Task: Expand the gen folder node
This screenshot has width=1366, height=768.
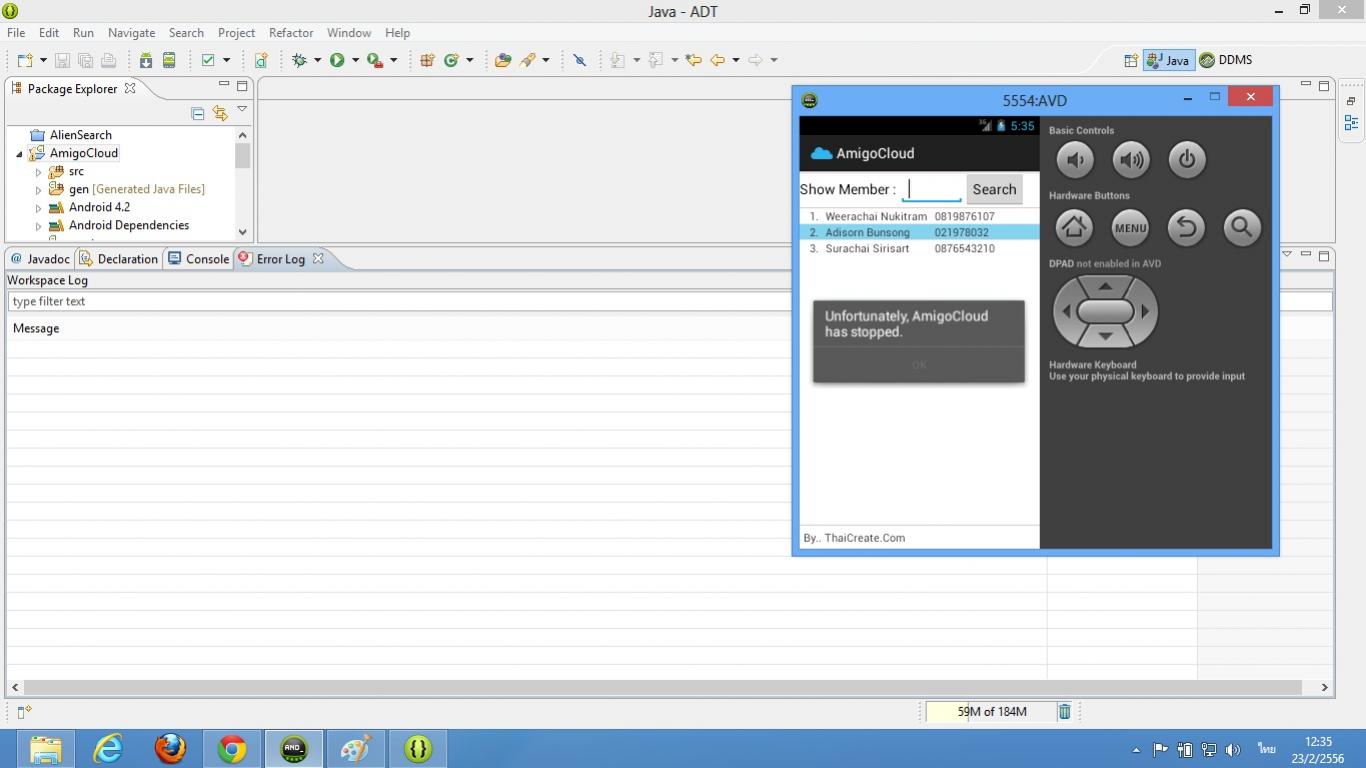Action: tap(39, 190)
